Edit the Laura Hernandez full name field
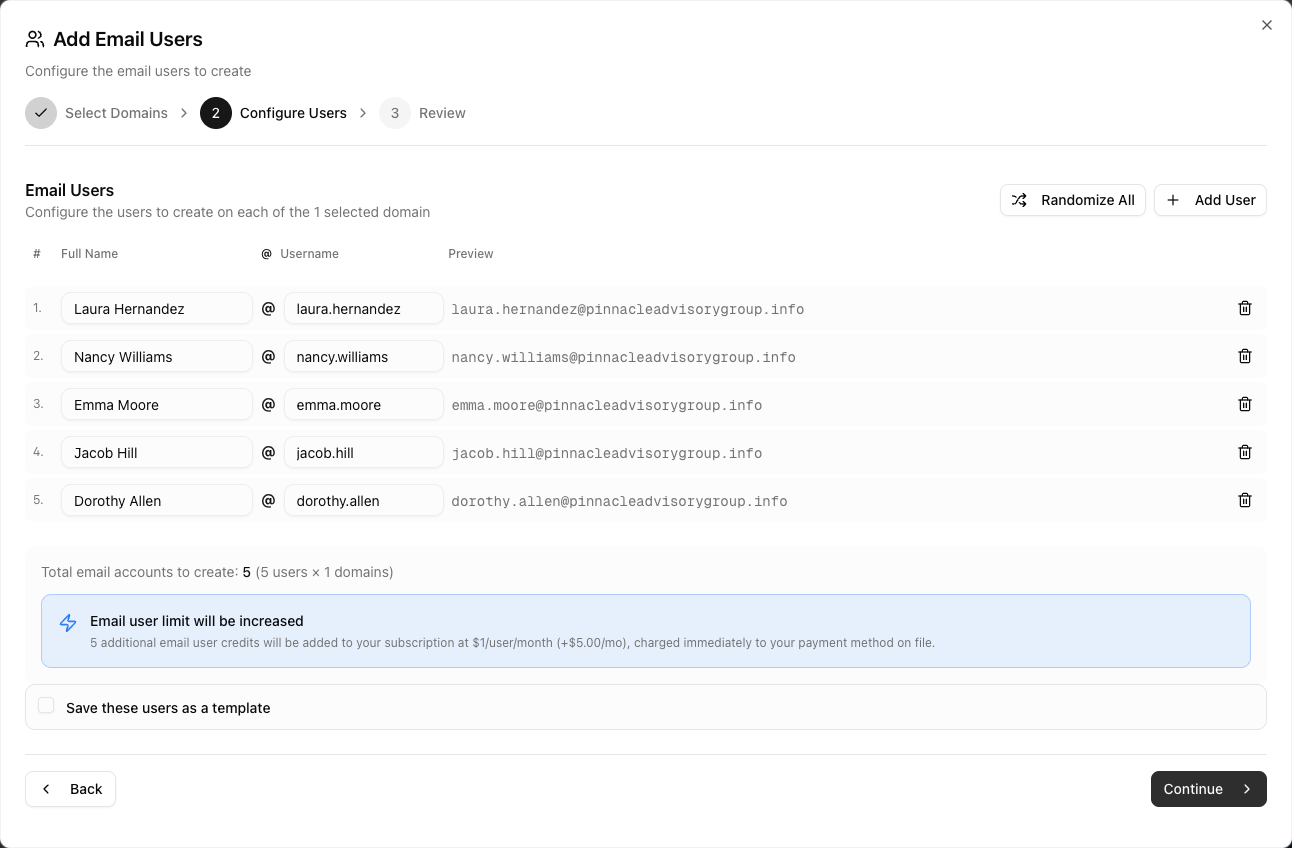The image size is (1292, 848). (x=157, y=308)
